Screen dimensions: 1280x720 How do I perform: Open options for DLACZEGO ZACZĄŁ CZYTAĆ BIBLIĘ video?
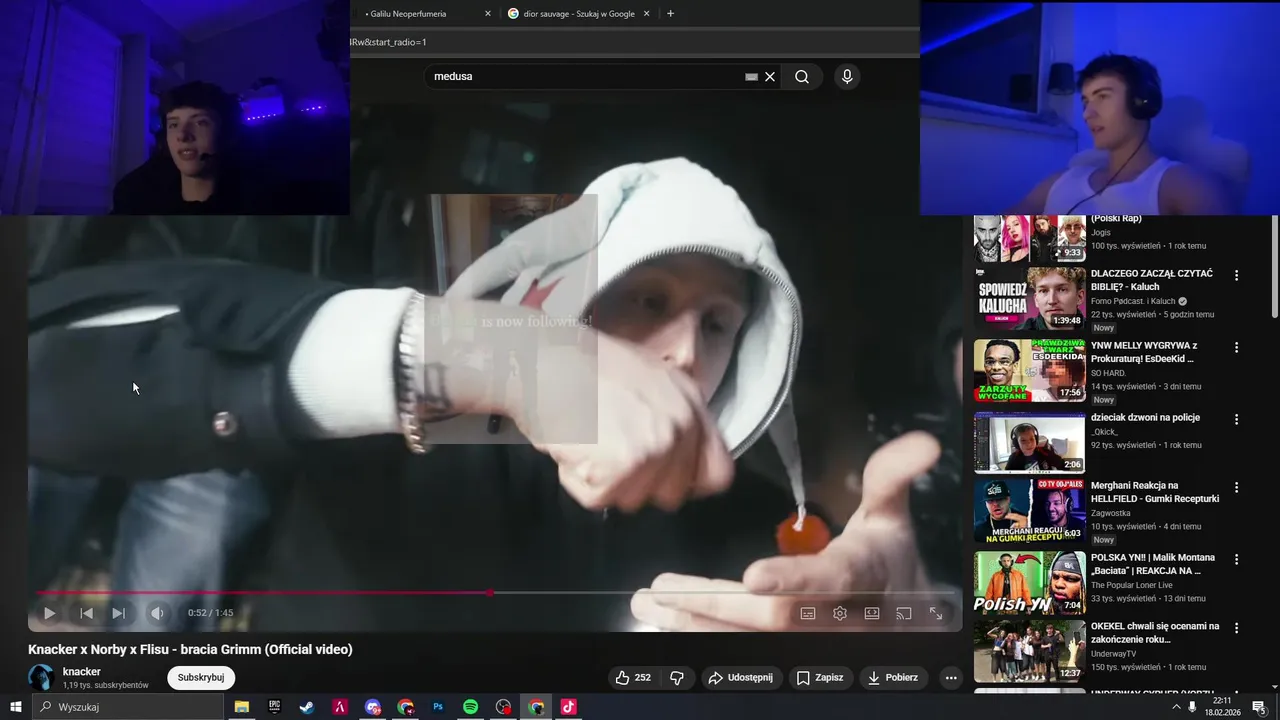[x=1236, y=275]
